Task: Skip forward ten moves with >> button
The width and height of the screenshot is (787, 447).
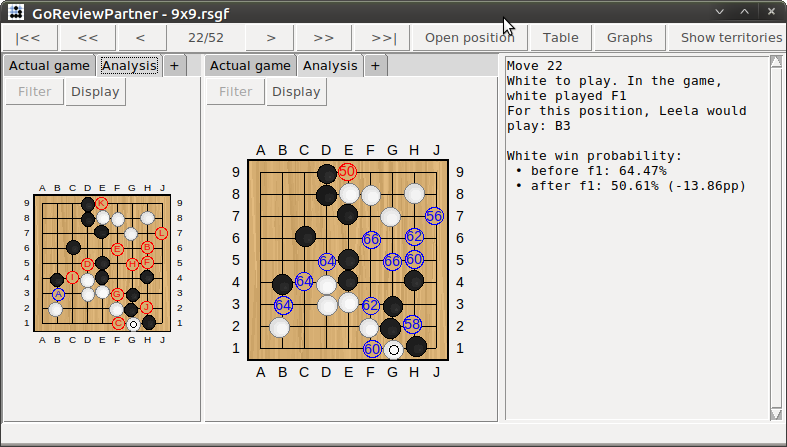Action: pos(325,38)
